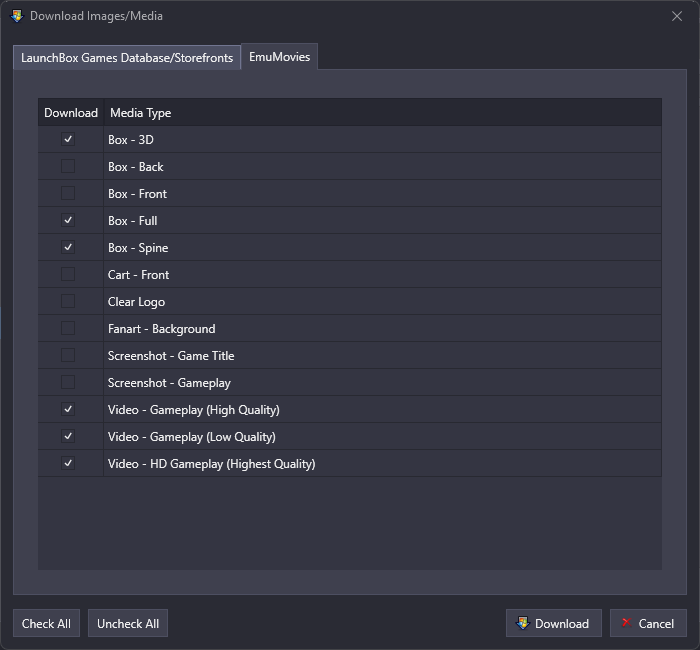Switch to LaunchBox Games Database/Storefronts tab
This screenshot has height=650, width=700.
[x=127, y=58]
